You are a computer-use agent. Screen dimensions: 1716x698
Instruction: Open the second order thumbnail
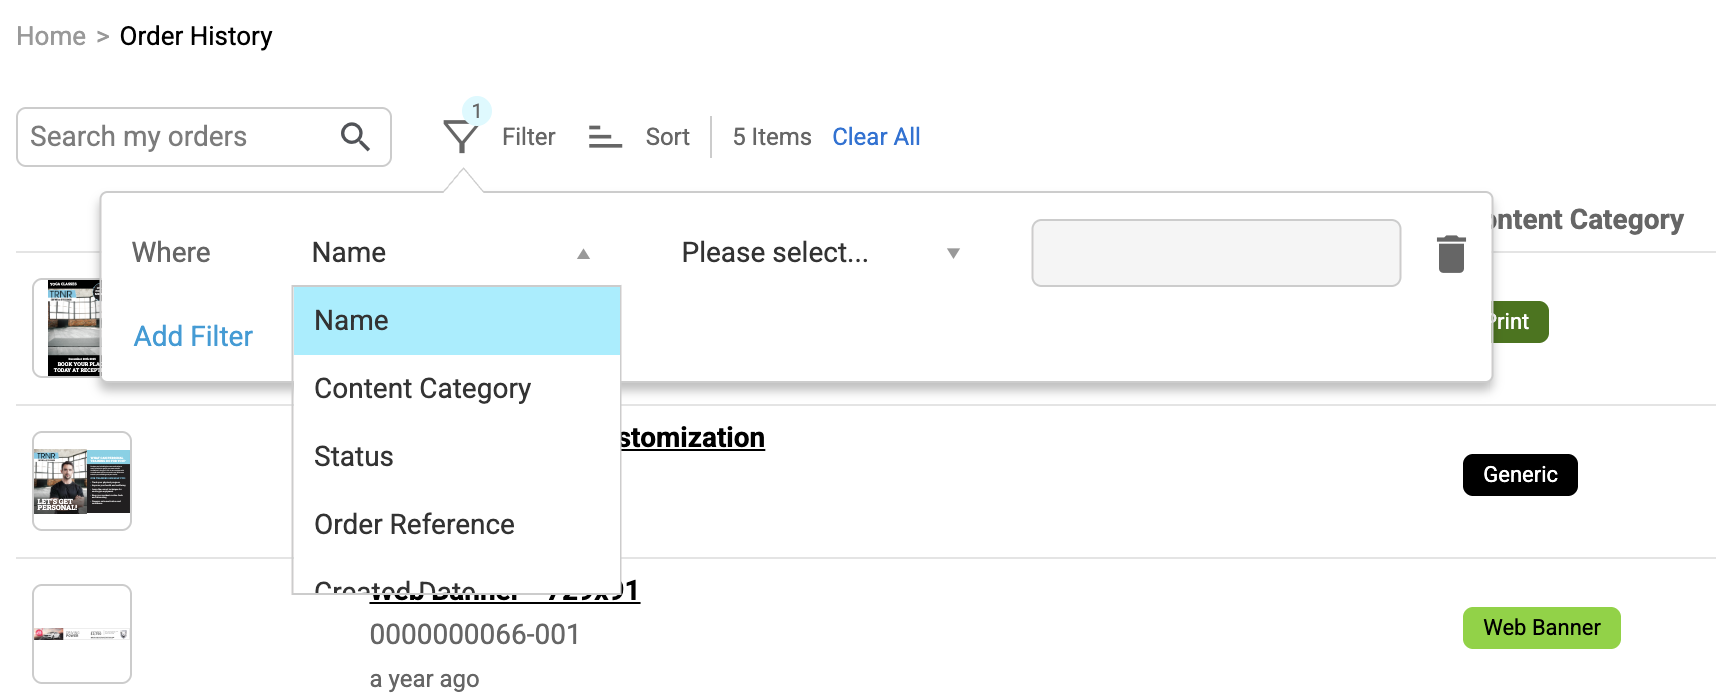click(82, 481)
